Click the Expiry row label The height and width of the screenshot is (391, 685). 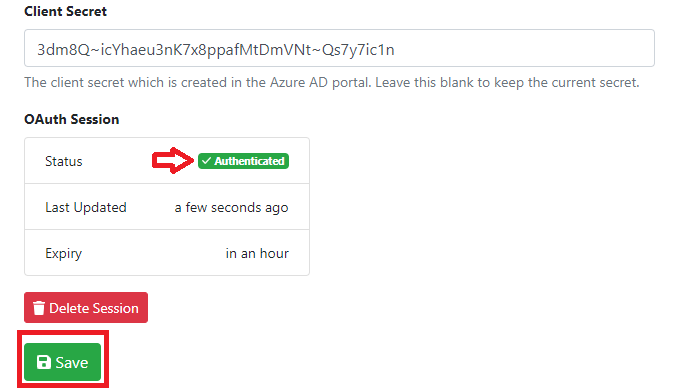tap(64, 253)
